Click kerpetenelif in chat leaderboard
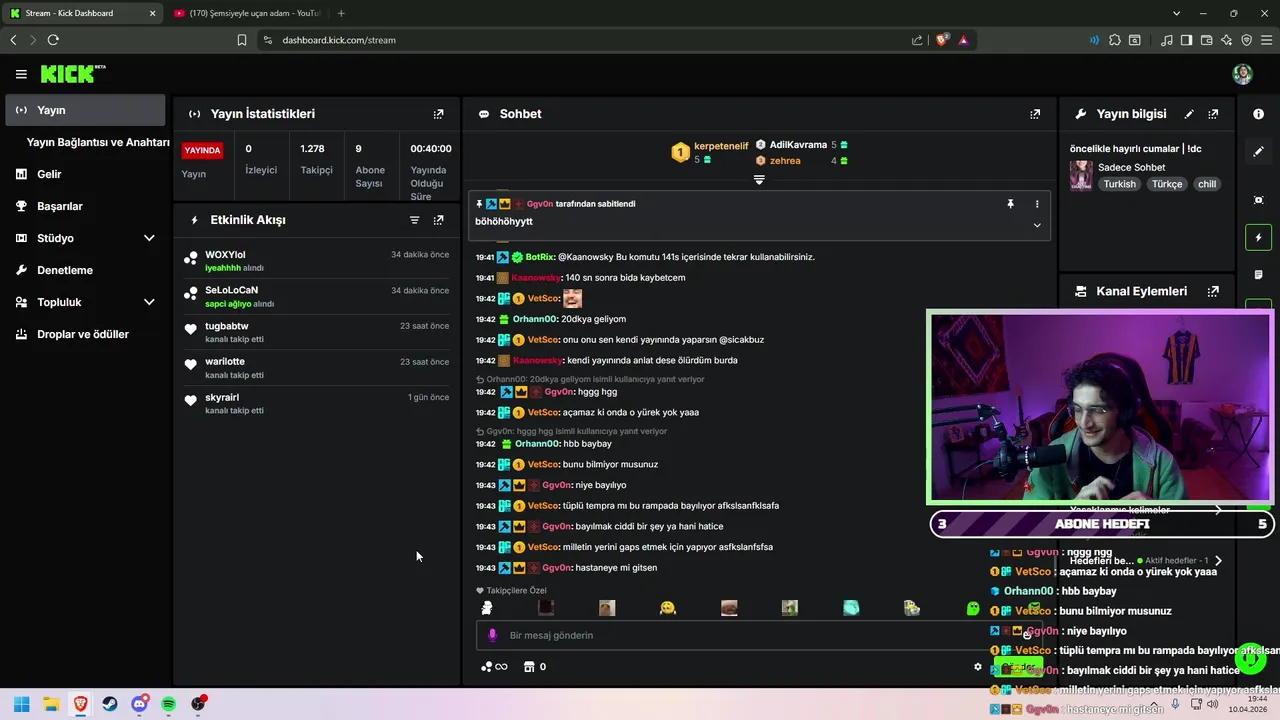This screenshot has height=720, width=1280. (x=721, y=146)
